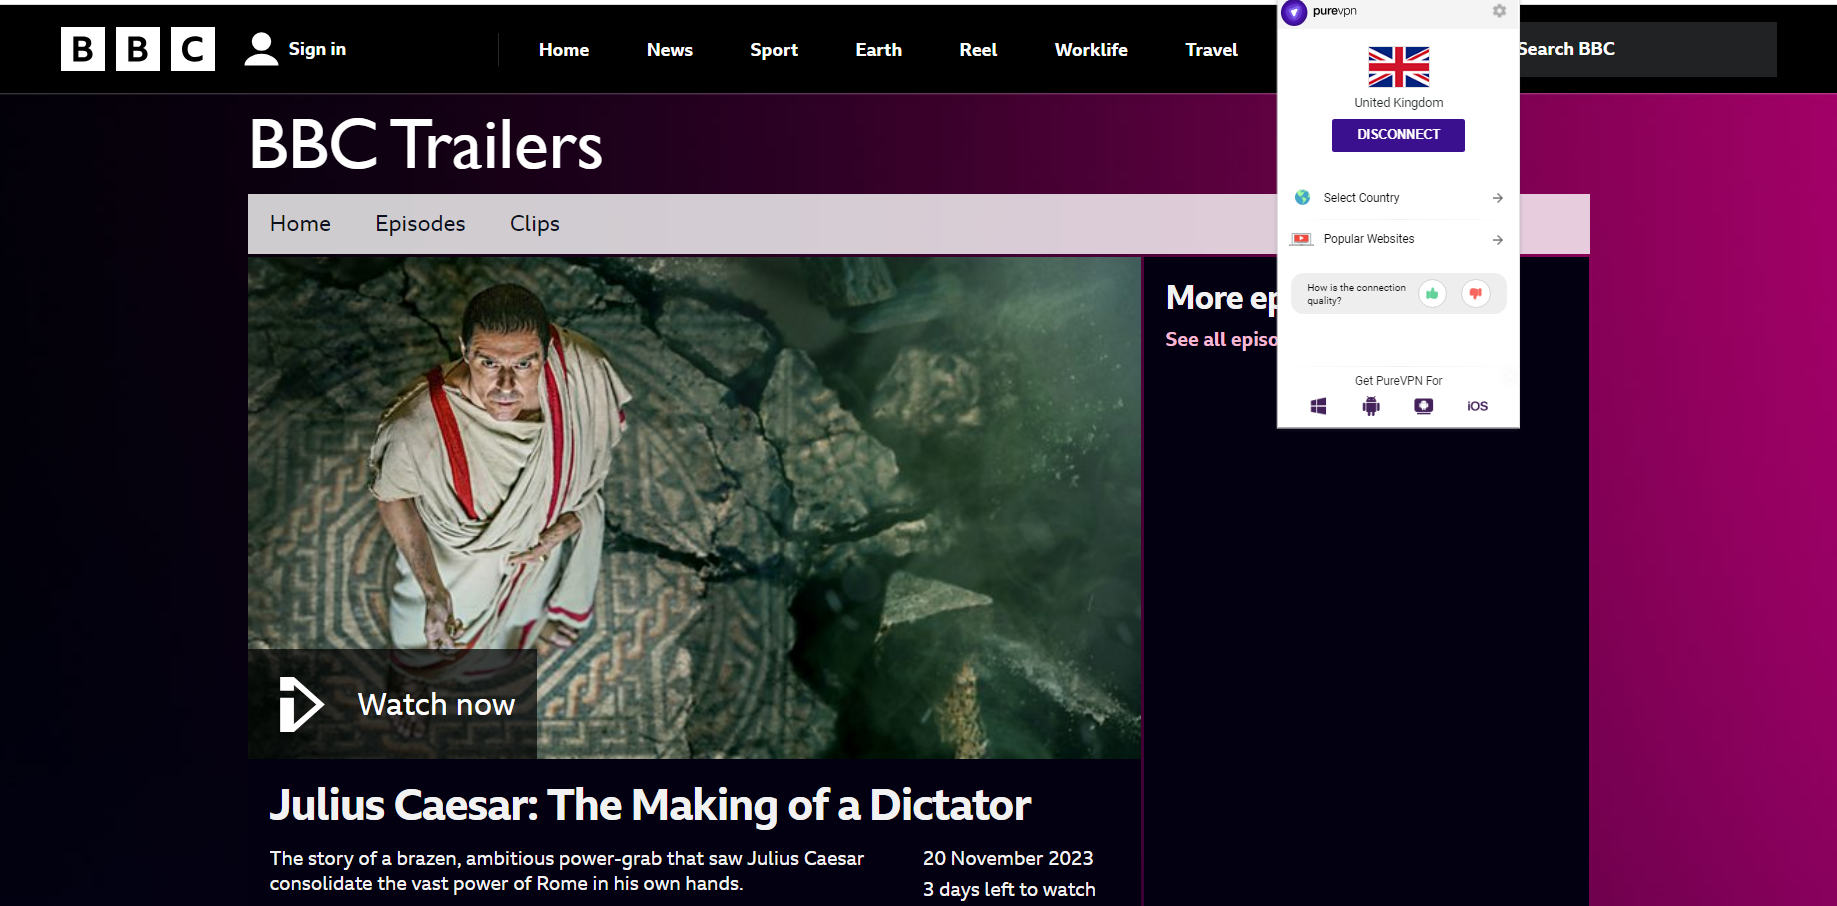Rate connection quality with thumbs up

point(1432,293)
